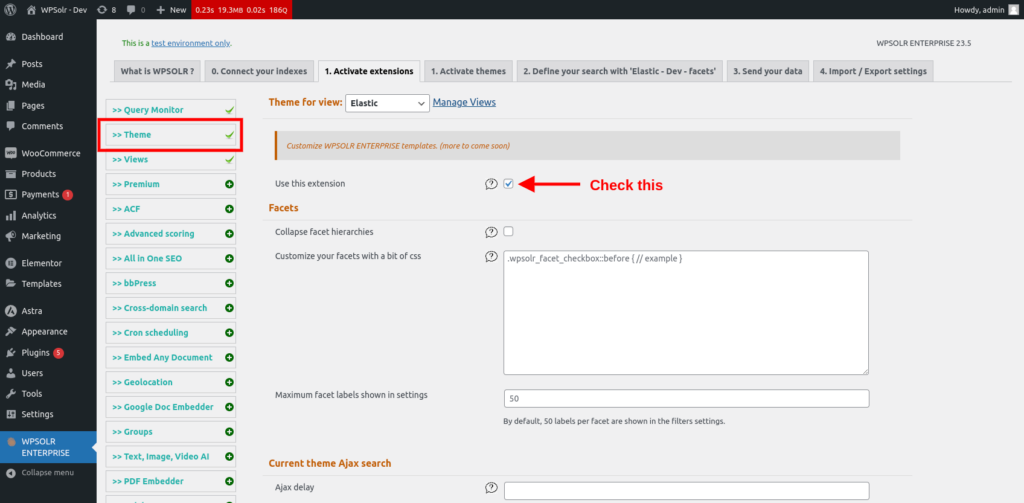This screenshot has height=503, width=1024.
Task: Open Appearance in the admin menu
Action: point(48,332)
